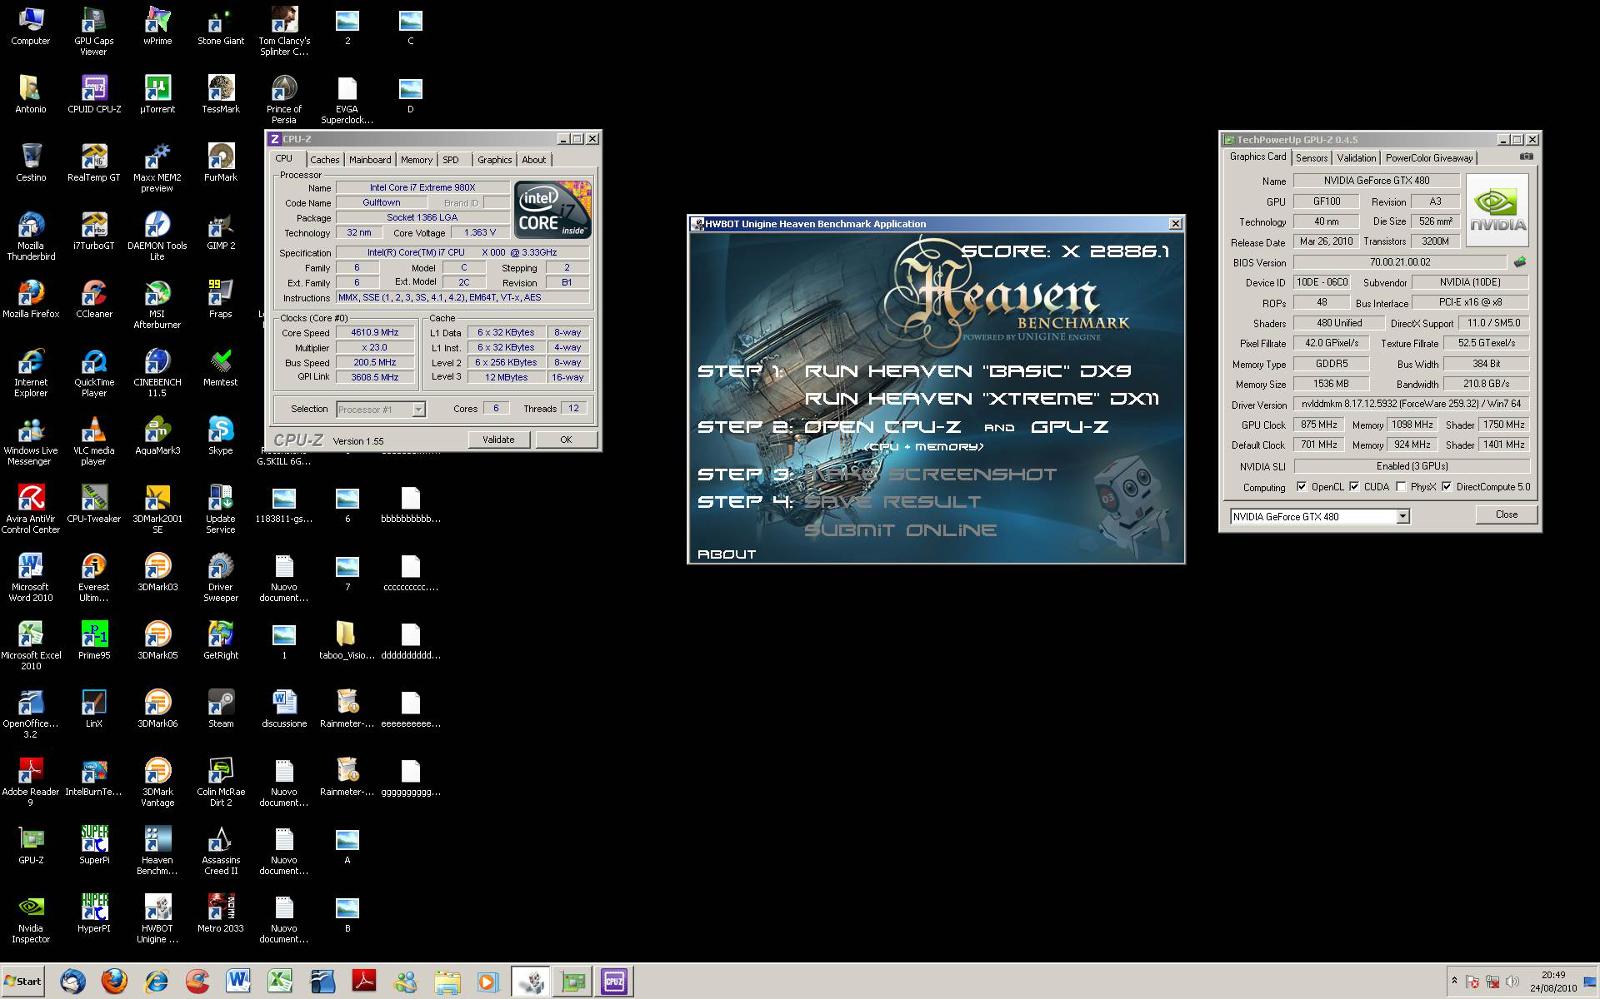This screenshot has height=999, width=1600.
Task: Click the Validate button in CPU-Z
Action: click(498, 440)
